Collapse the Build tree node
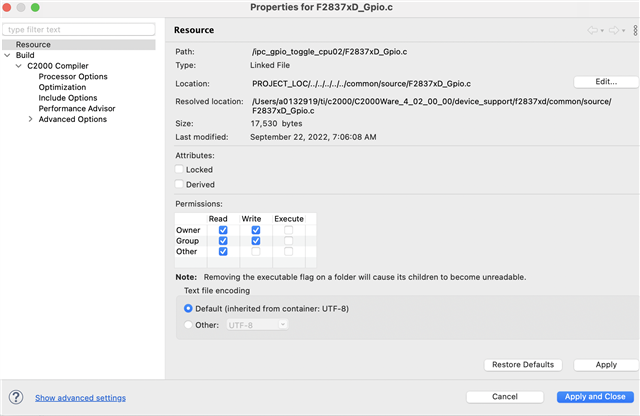 [8, 55]
